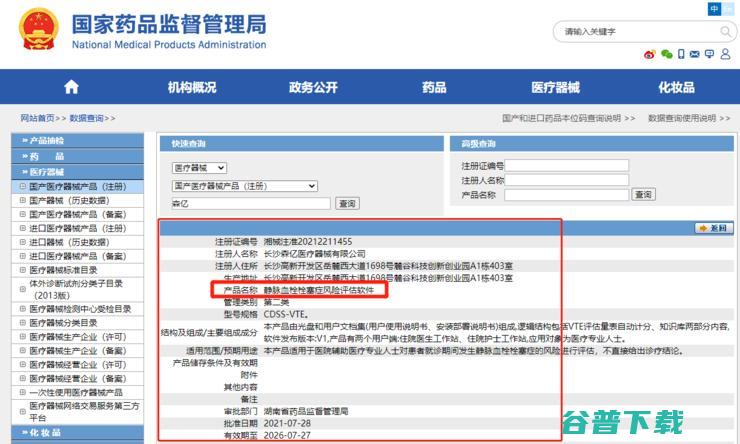The width and height of the screenshot is (740, 444).
Task: Select 国产医疗器械产品（备案） in sidebar
Action: pyautogui.click(x=78, y=214)
